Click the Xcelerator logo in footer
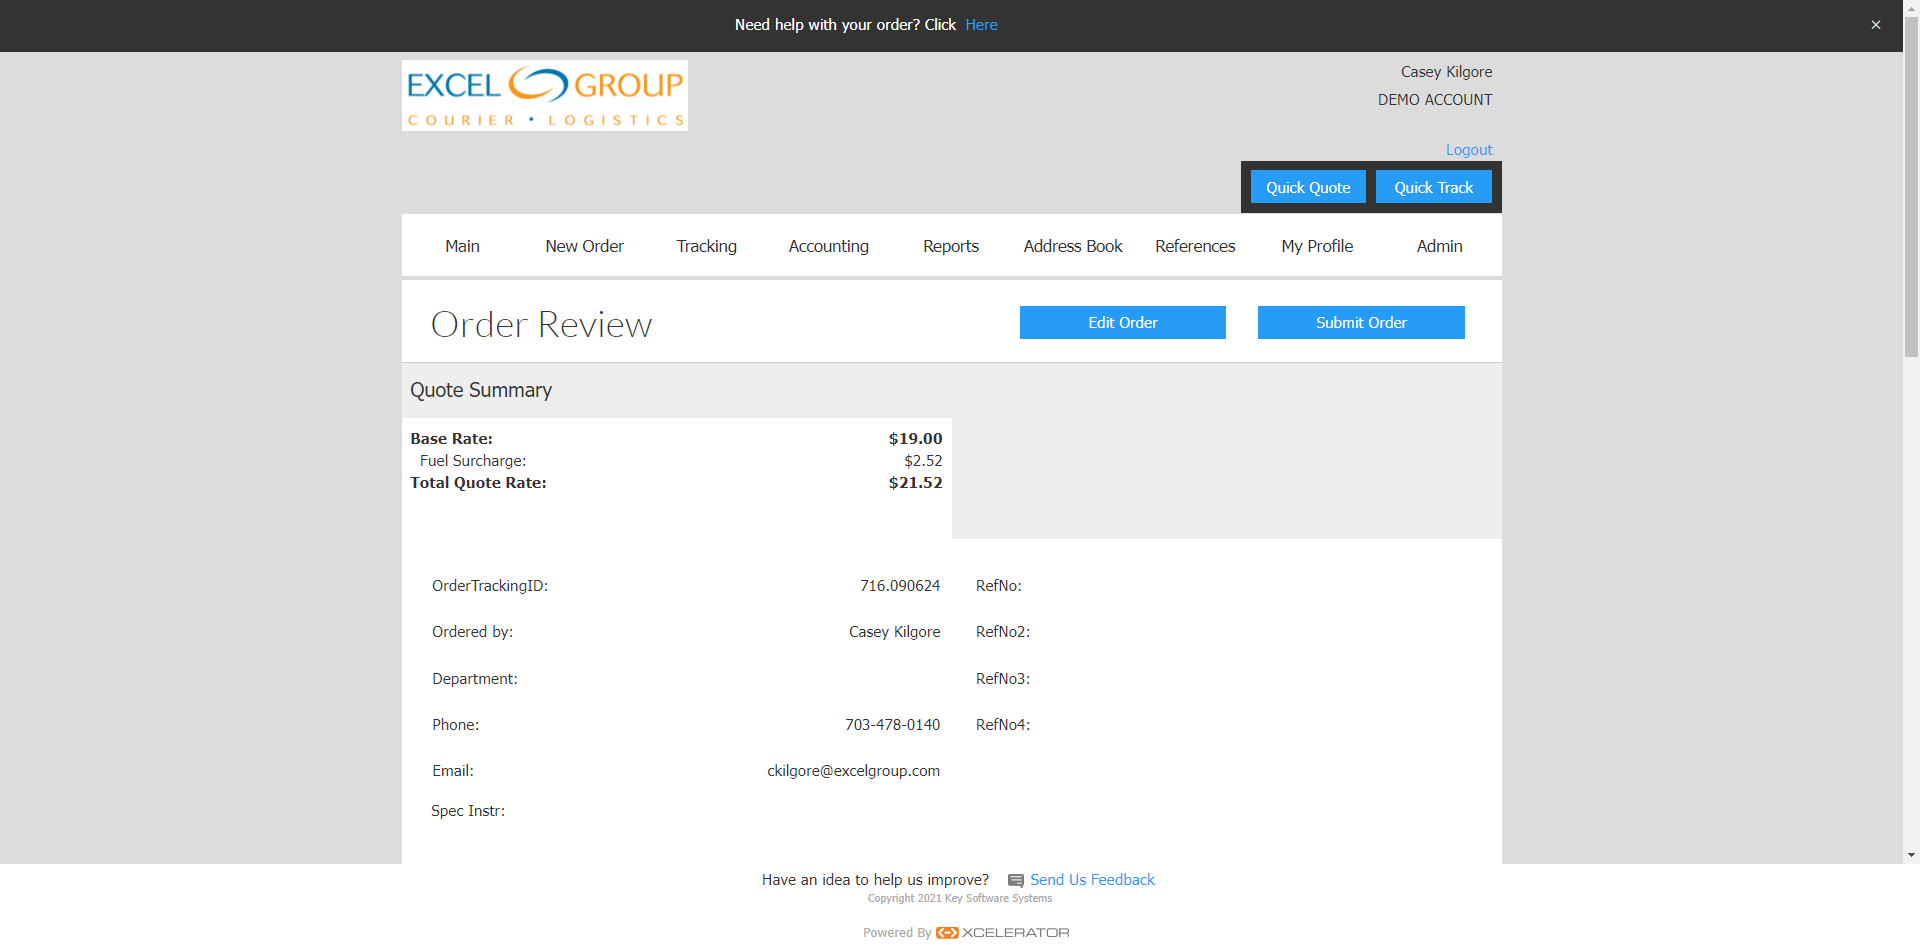The height and width of the screenshot is (945, 1920). (1002, 933)
